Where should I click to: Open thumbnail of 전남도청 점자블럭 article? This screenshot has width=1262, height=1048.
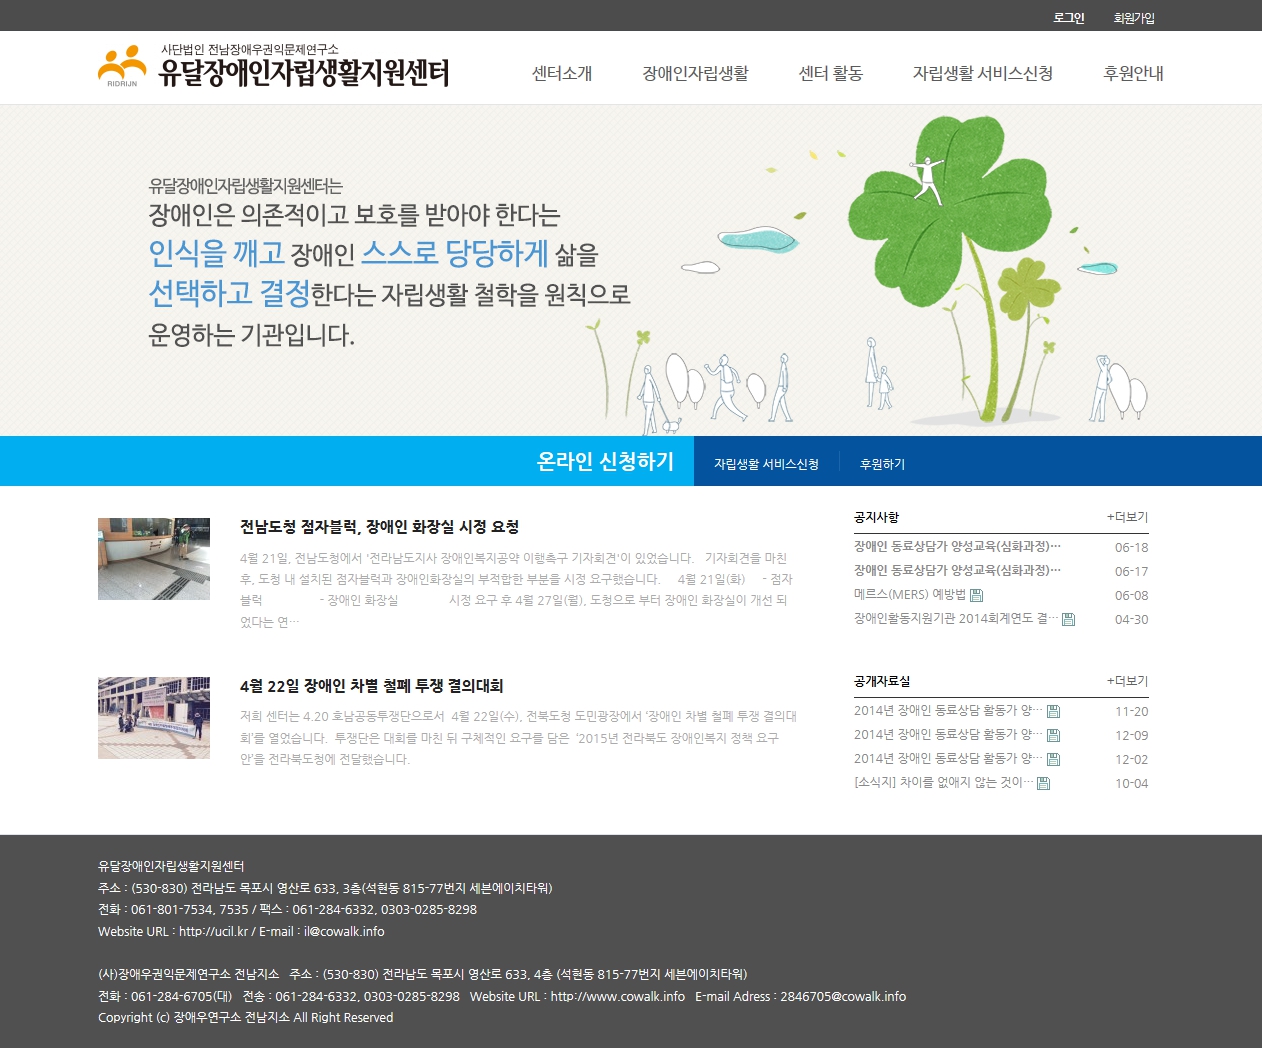(154, 559)
